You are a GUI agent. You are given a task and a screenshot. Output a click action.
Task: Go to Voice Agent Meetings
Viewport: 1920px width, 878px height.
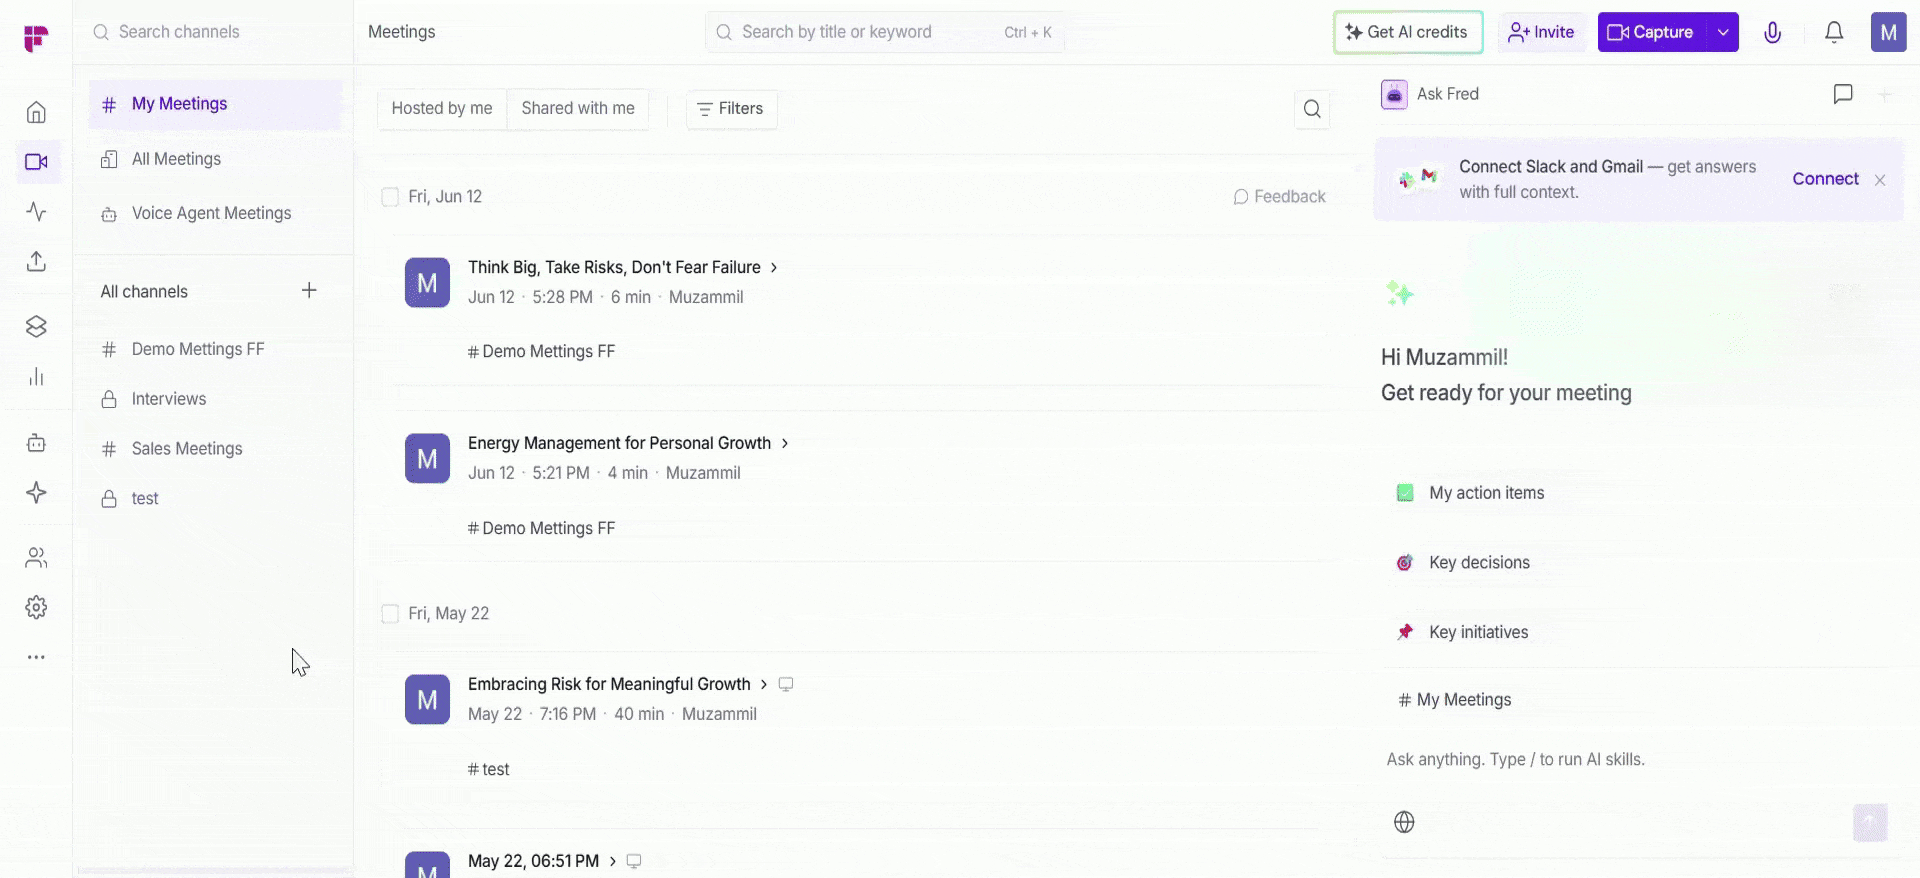click(215, 213)
